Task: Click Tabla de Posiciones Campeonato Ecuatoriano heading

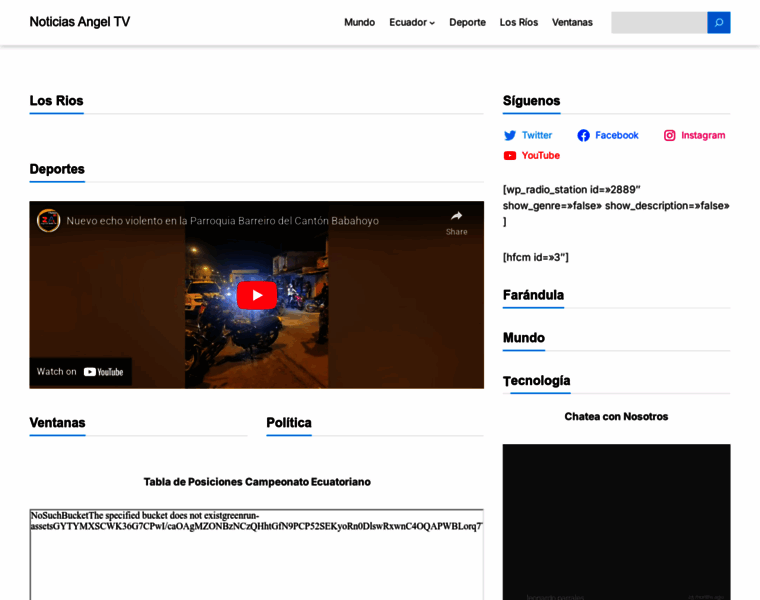Action: click(x=257, y=482)
